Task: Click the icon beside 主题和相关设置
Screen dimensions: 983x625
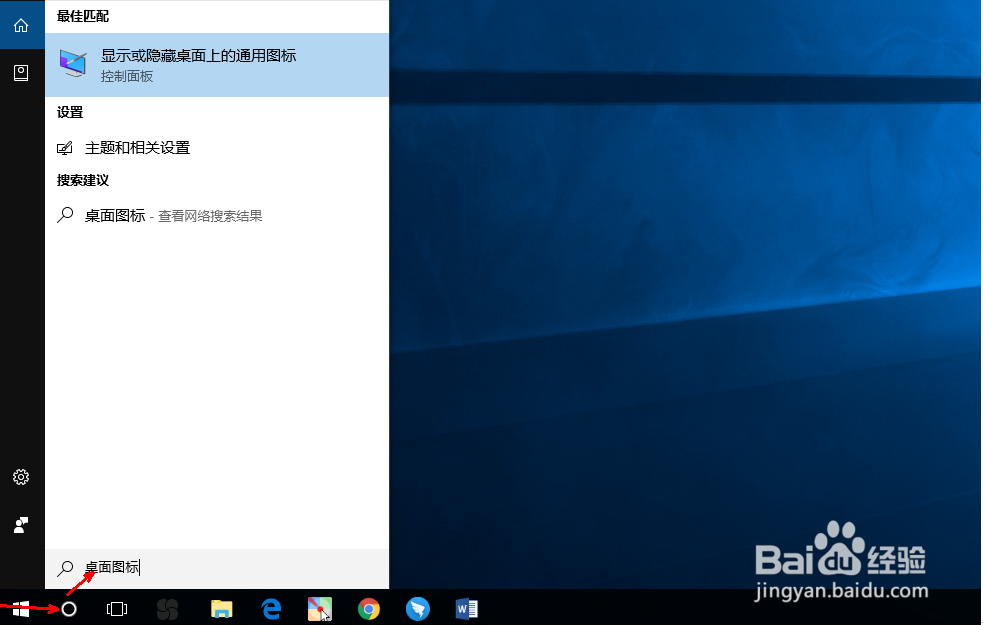Action: 65,149
